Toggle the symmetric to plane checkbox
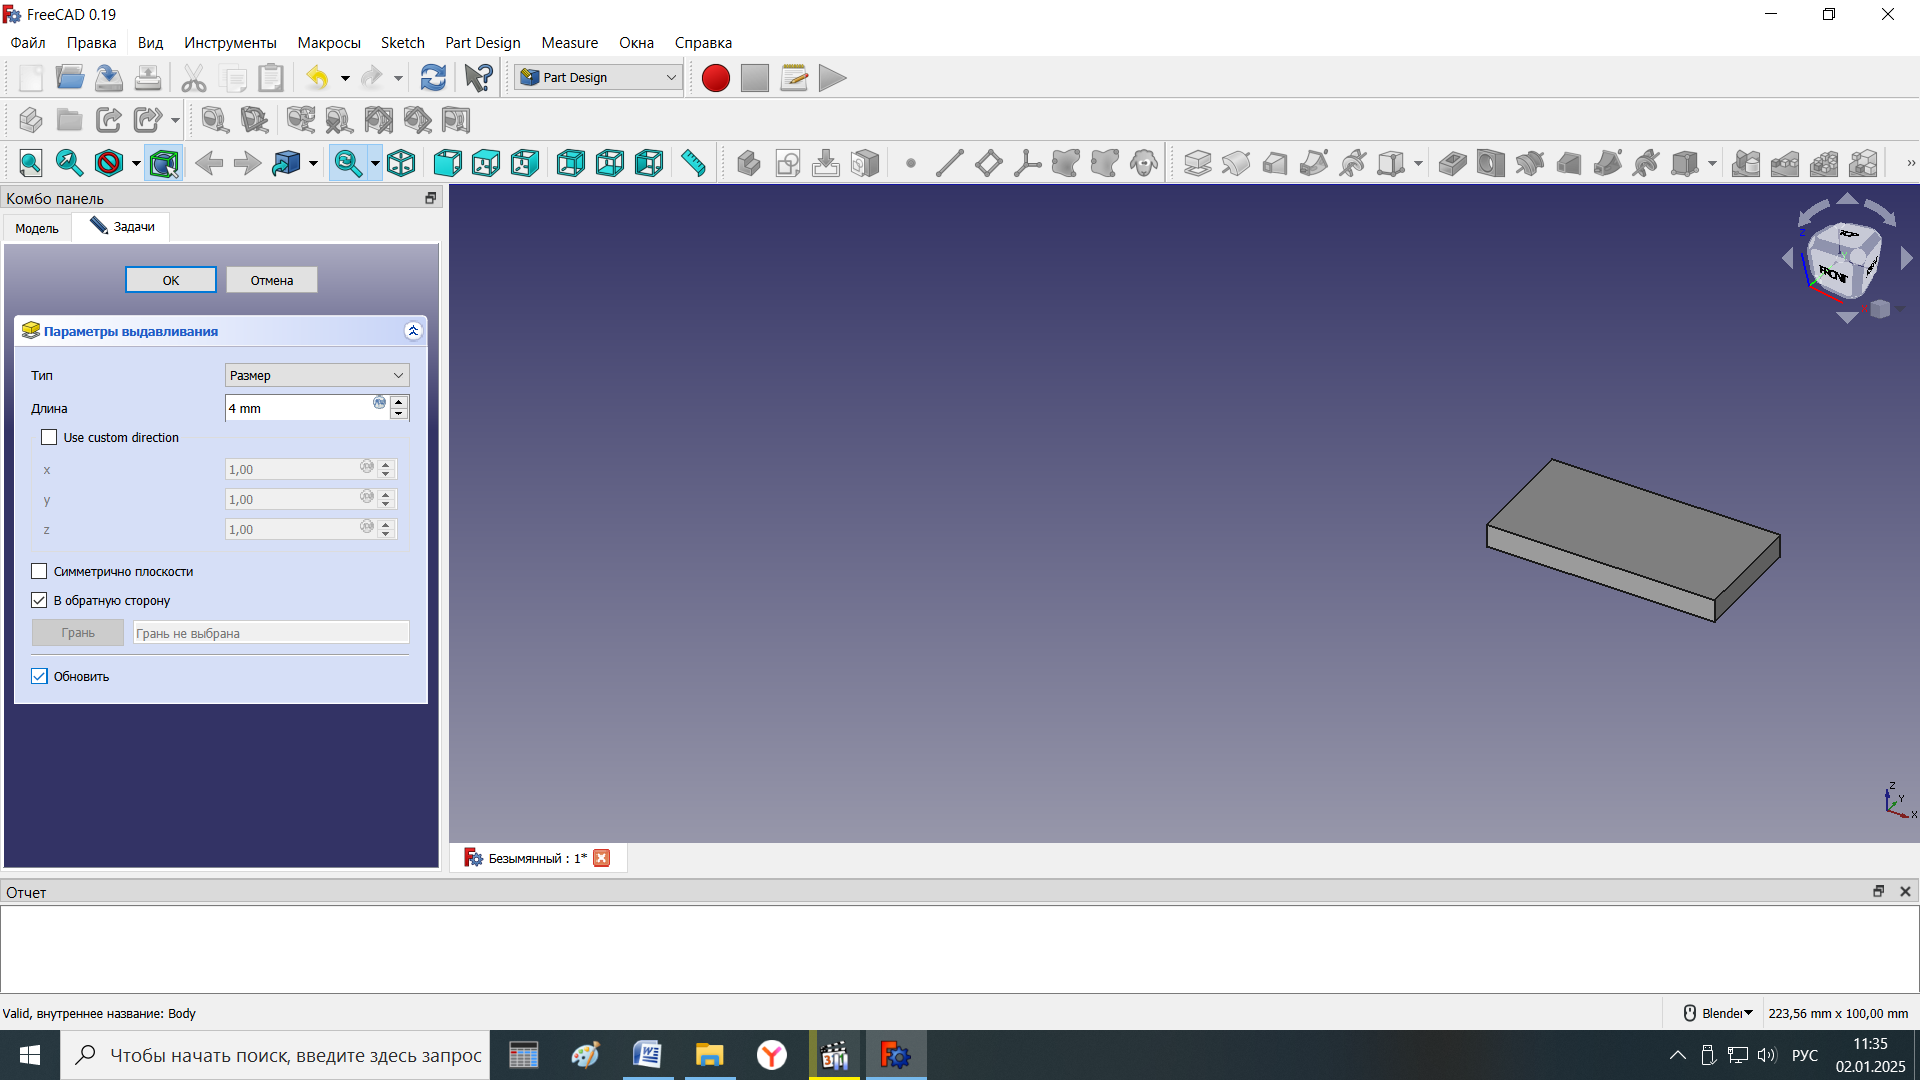 click(x=39, y=572)
